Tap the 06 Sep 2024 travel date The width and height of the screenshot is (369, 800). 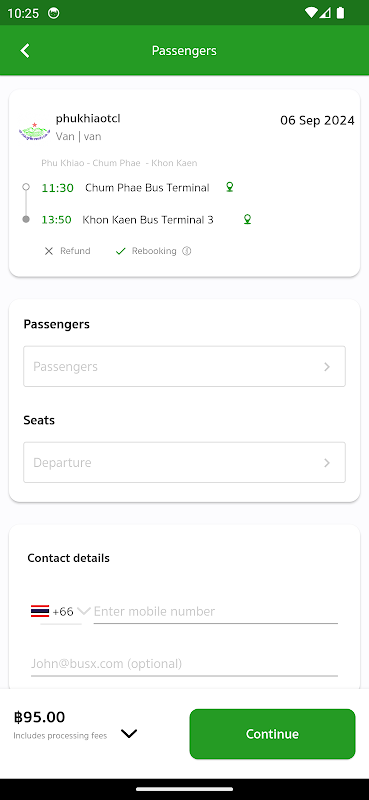click(317, 120)
